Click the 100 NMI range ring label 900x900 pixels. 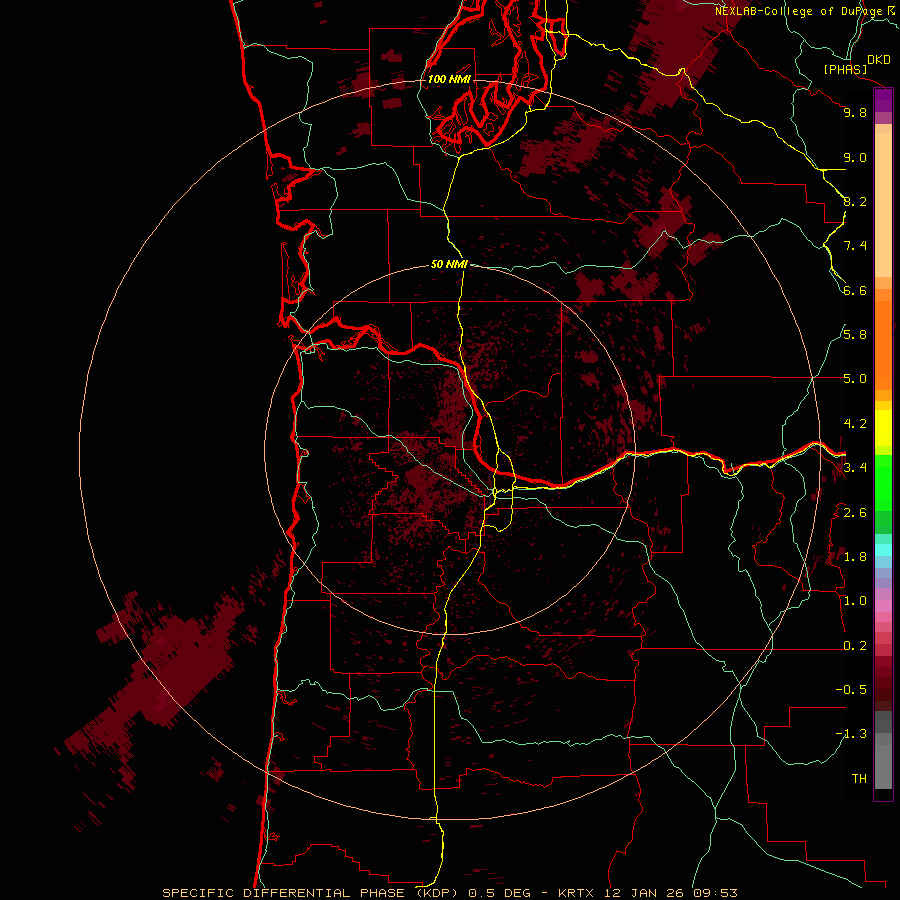coord(449,79)
